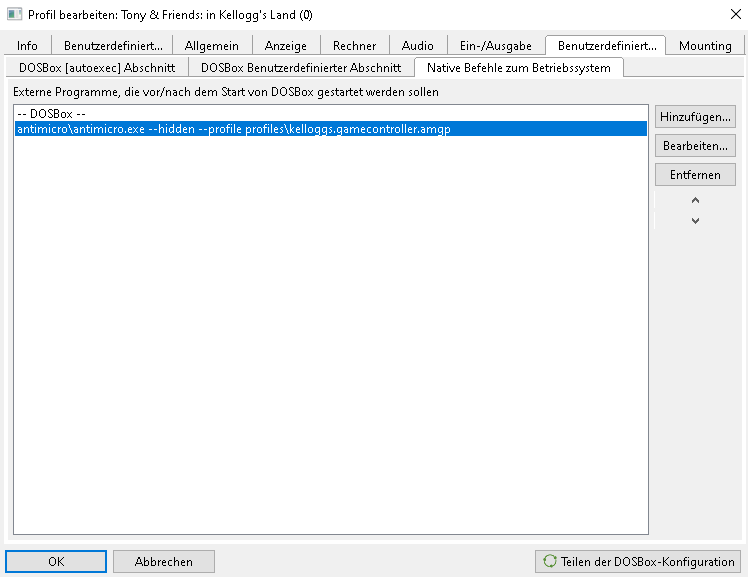Switch to DOSBox [autoexec] Abschnitt tab
Image resolution: width=748 pixels, height=577 pixels.
[97, 68]
